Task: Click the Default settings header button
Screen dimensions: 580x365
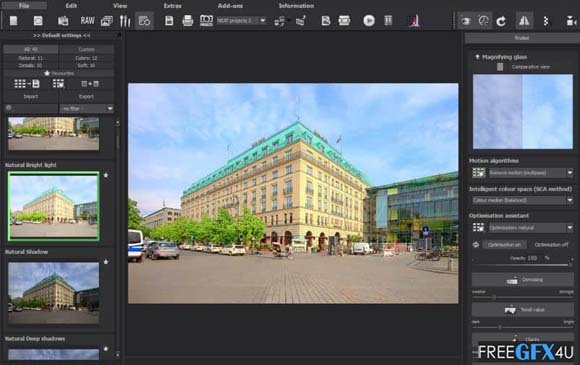Action: click(61, 36)
